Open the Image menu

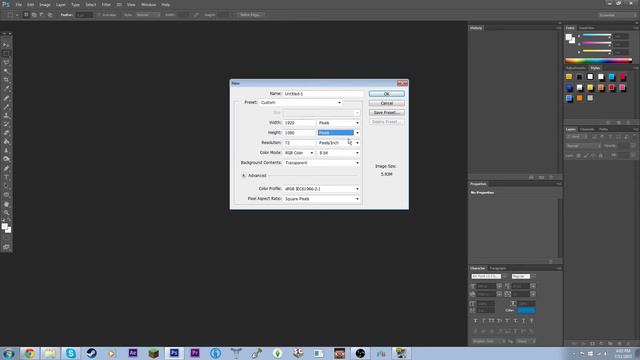point(45,4)
